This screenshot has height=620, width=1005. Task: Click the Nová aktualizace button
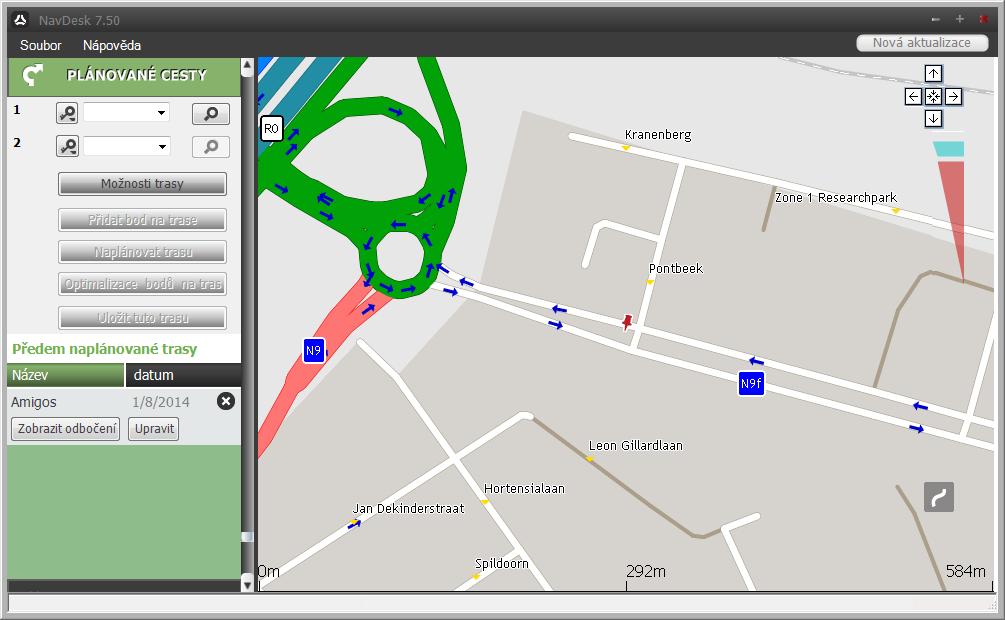click(x=922, y=43)
